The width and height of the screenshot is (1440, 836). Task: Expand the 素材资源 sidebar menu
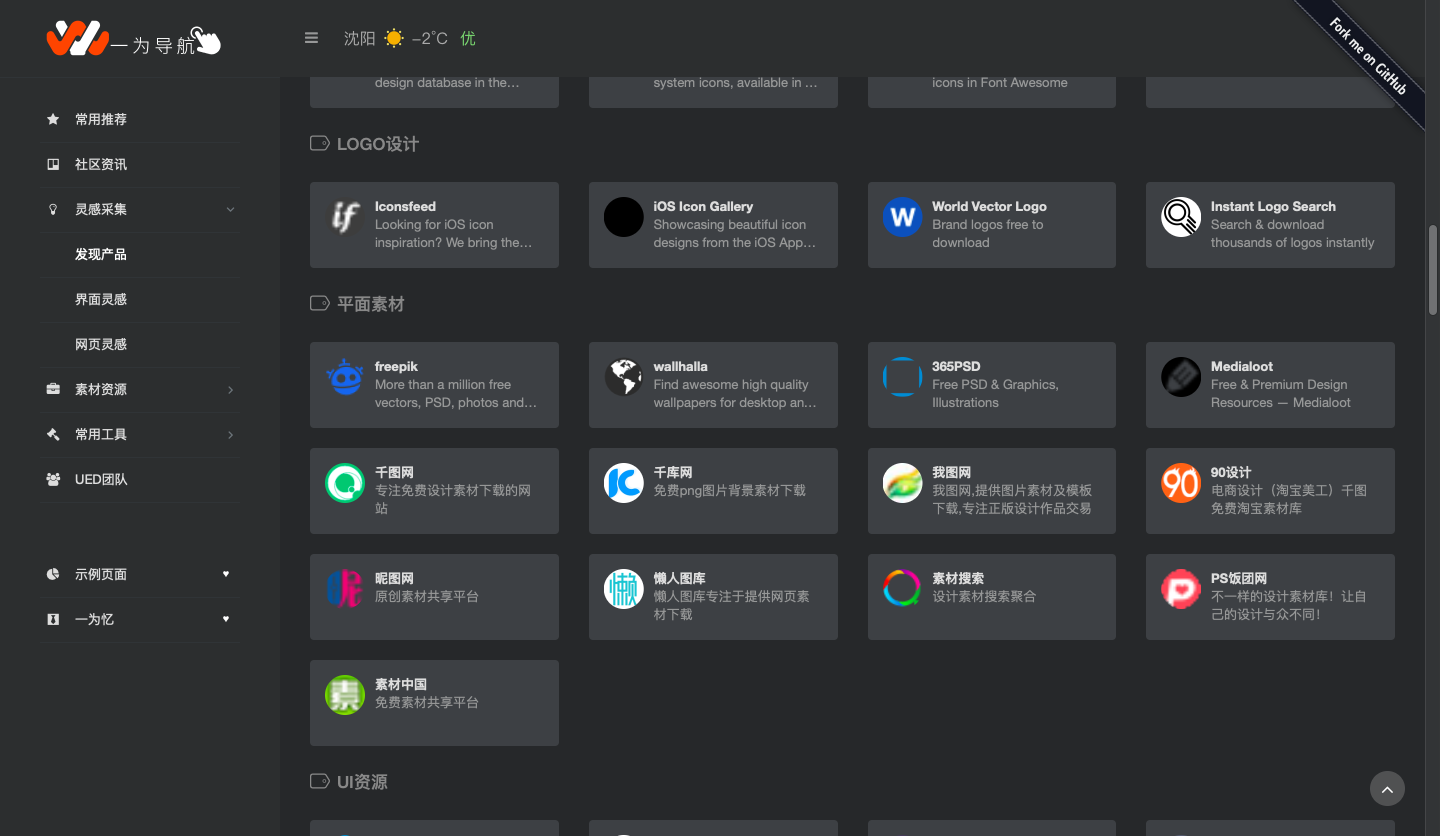[230, 389]
